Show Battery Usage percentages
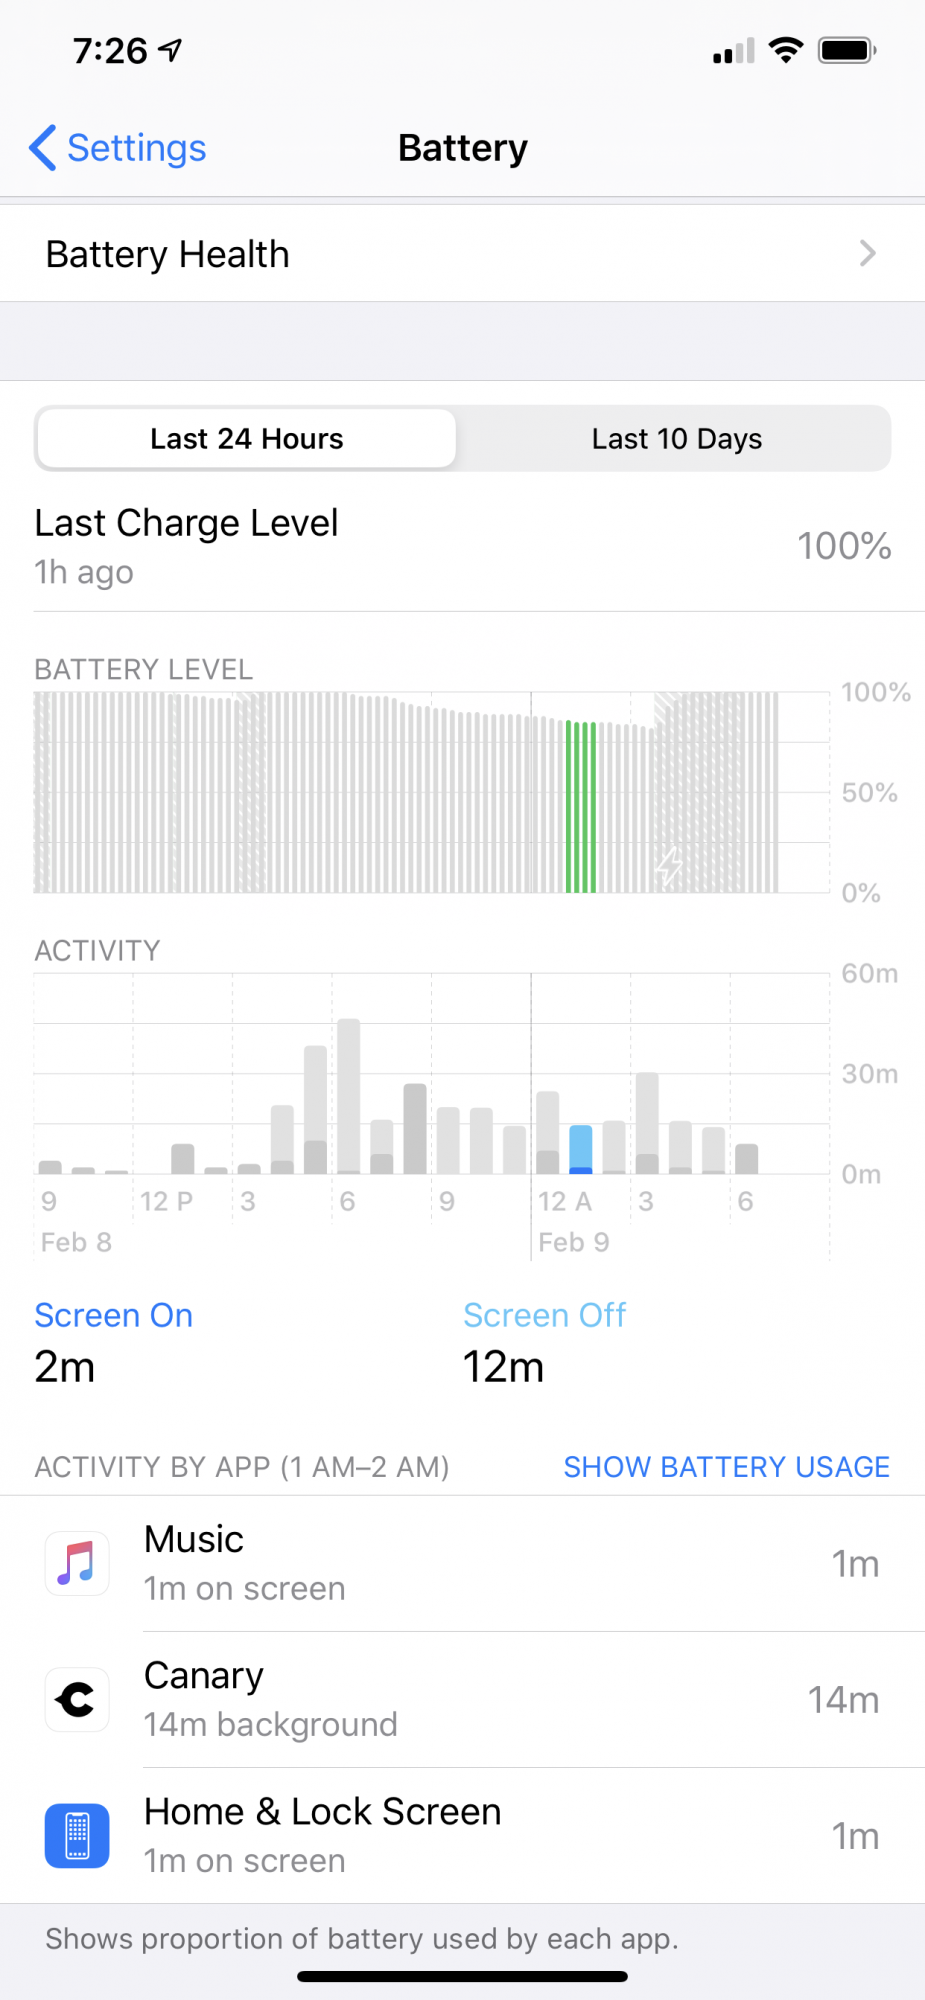 726,1467
